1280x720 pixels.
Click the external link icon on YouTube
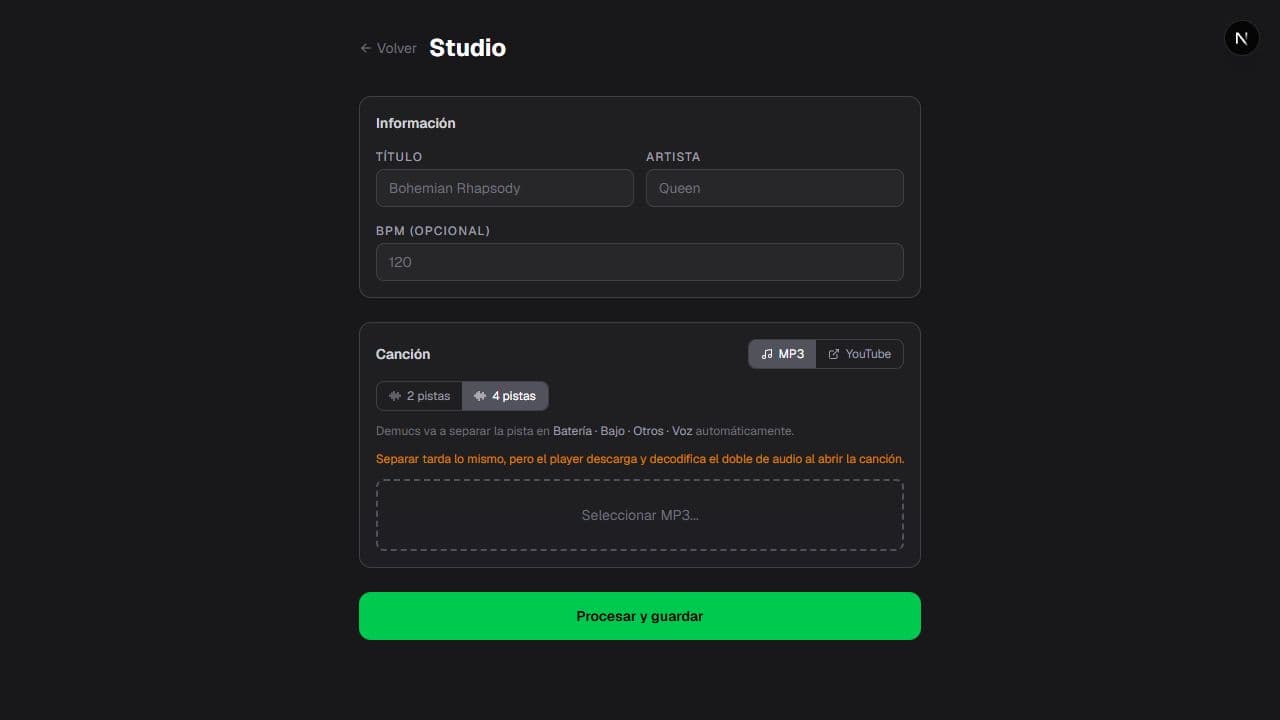pyautogui.click(x=834, y=354)
